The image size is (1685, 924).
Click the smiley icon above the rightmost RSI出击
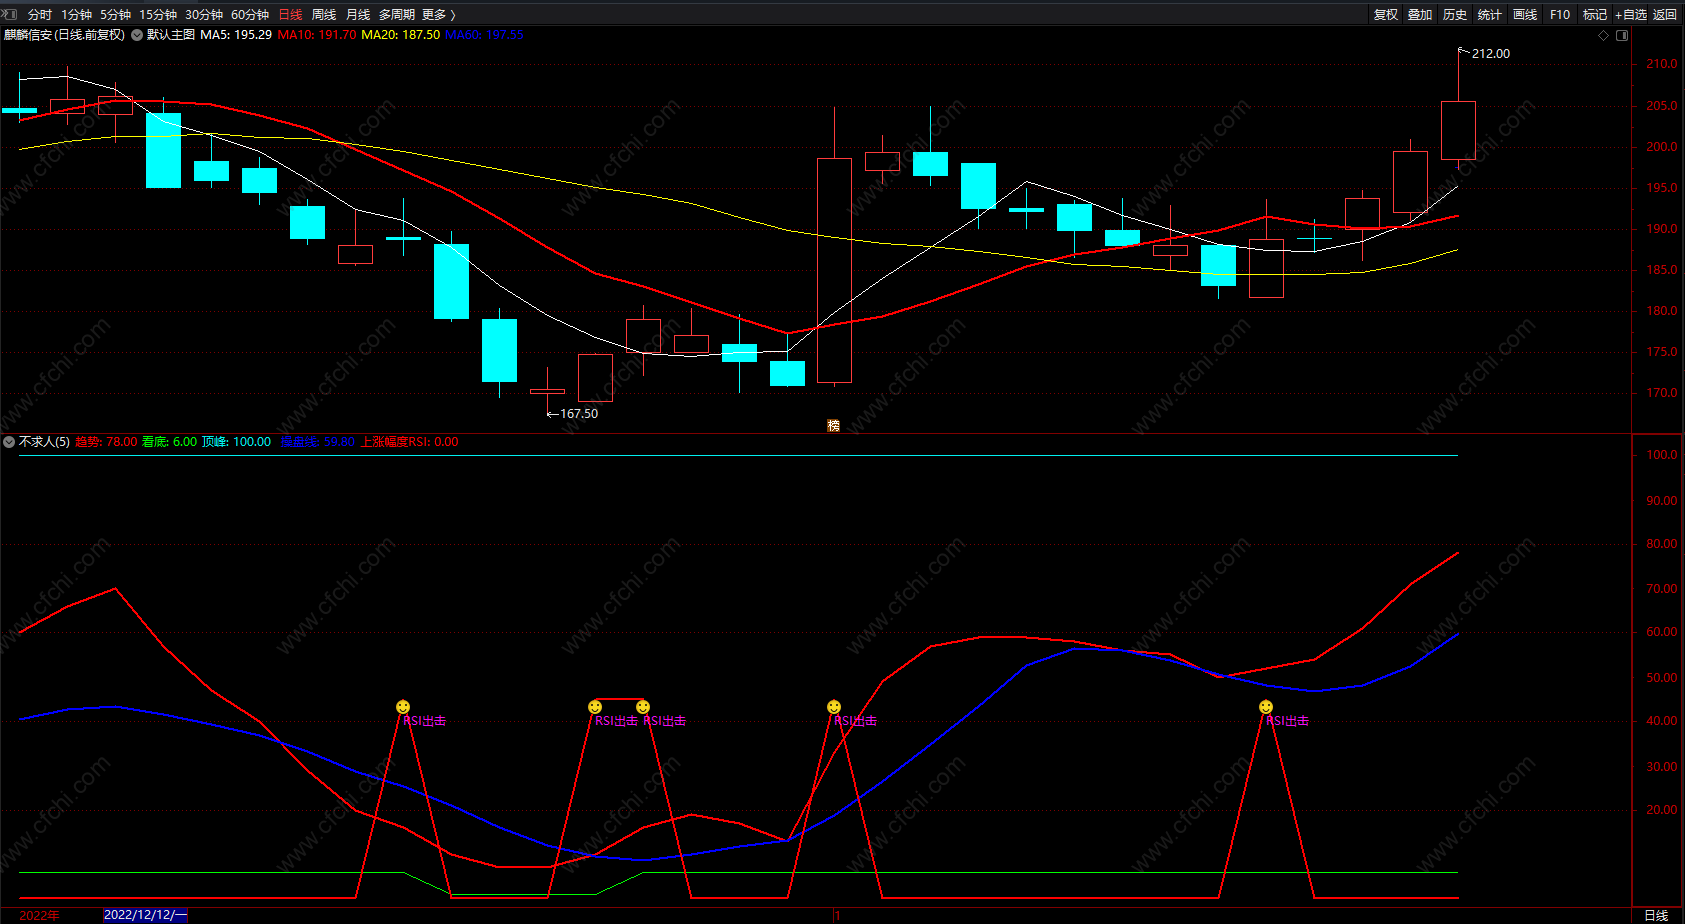1266,707
